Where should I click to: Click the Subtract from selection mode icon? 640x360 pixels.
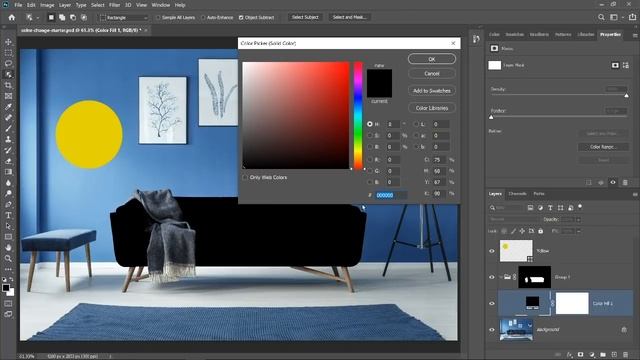(x=73, y=18)
